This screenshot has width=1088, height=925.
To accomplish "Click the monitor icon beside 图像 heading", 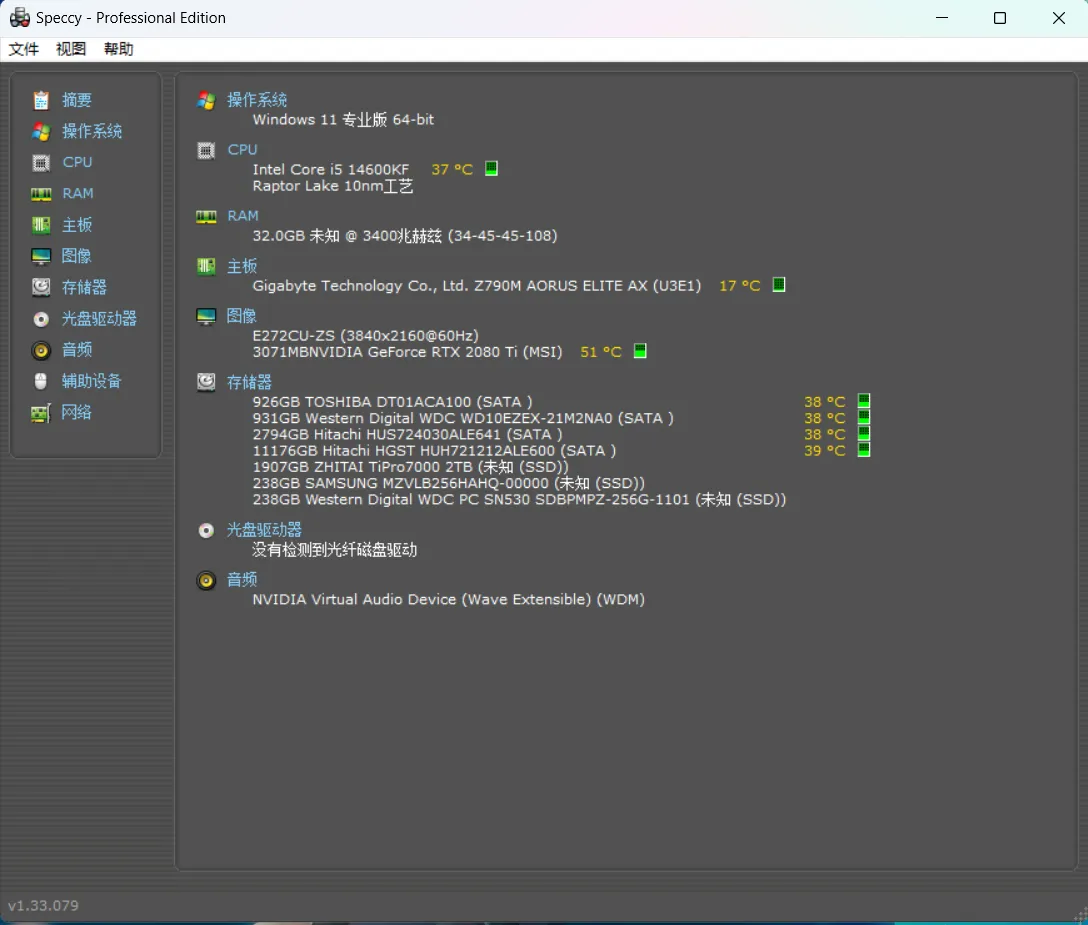I will (x=206, y=316).
